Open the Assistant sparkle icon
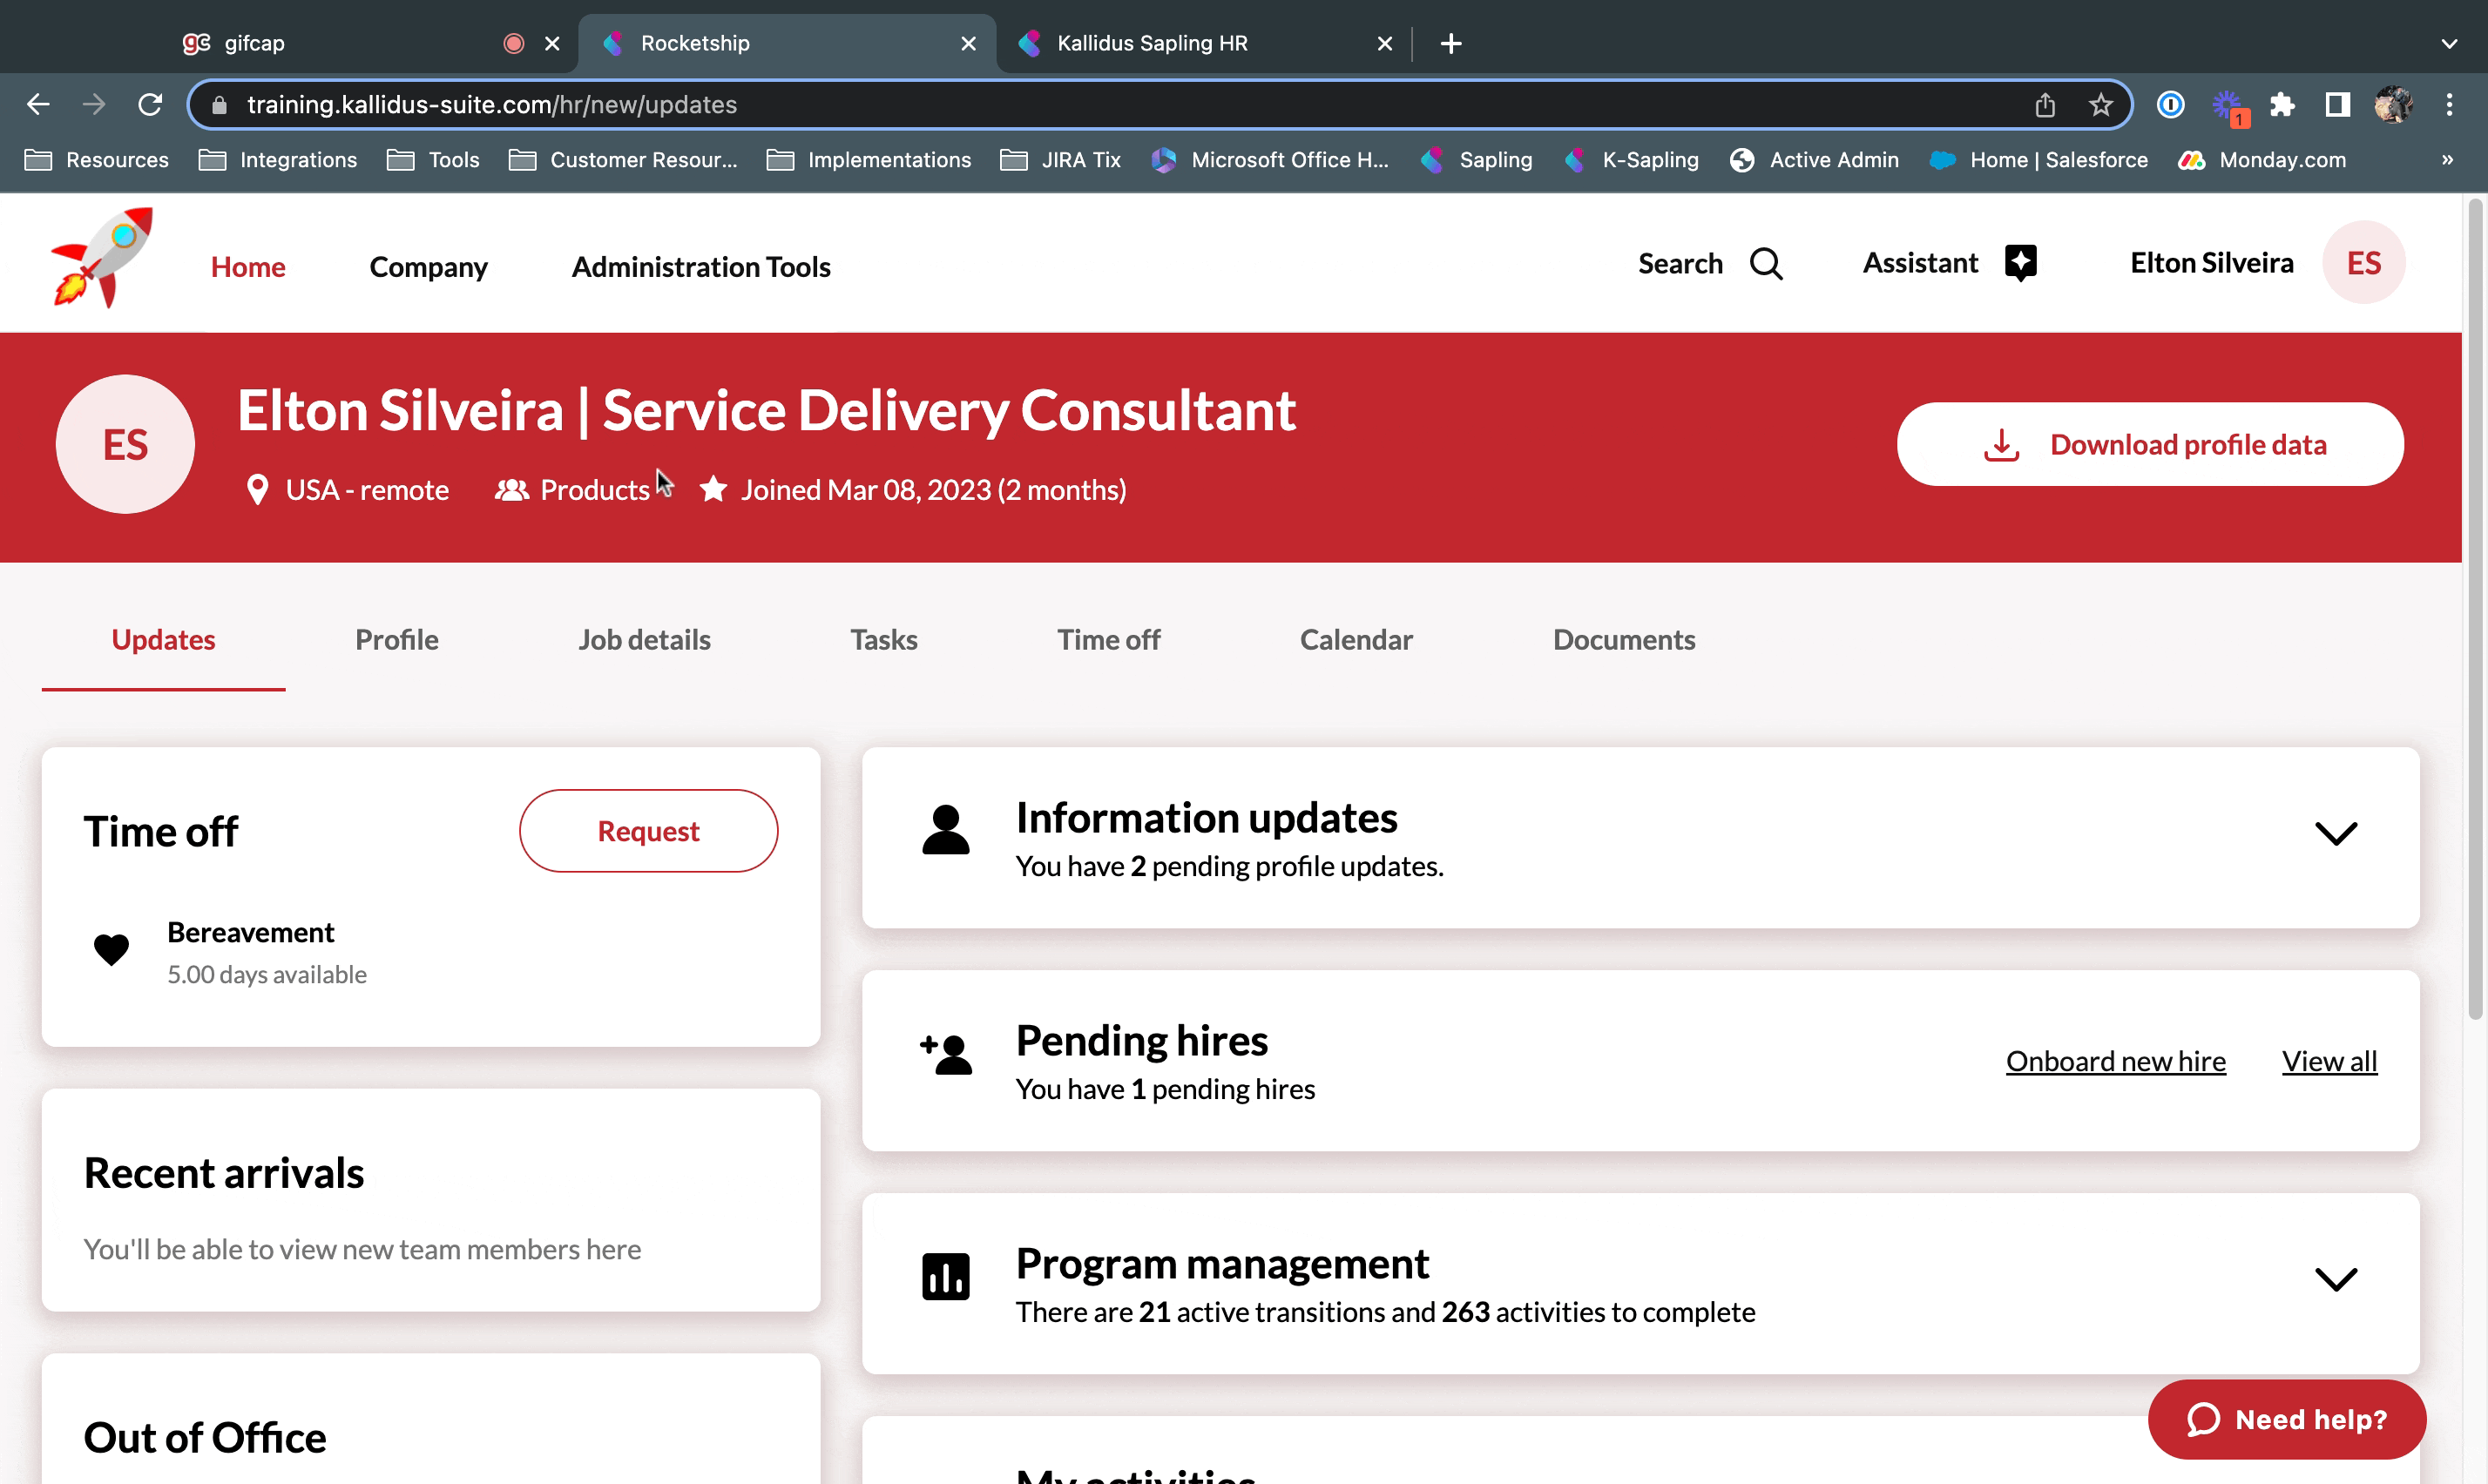 click(x=2021, y=263)
